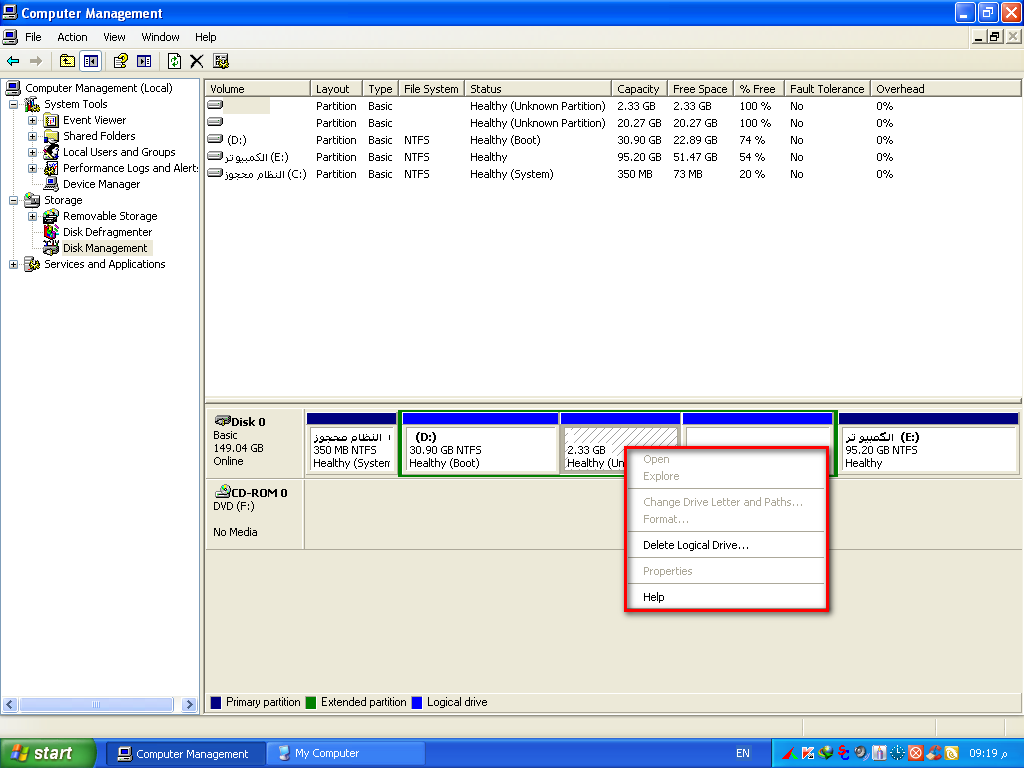The width and height of the screenshot is (1024, 768).
Task: Click the Help question-mark toolbar icon
Action: pos(120,61)
